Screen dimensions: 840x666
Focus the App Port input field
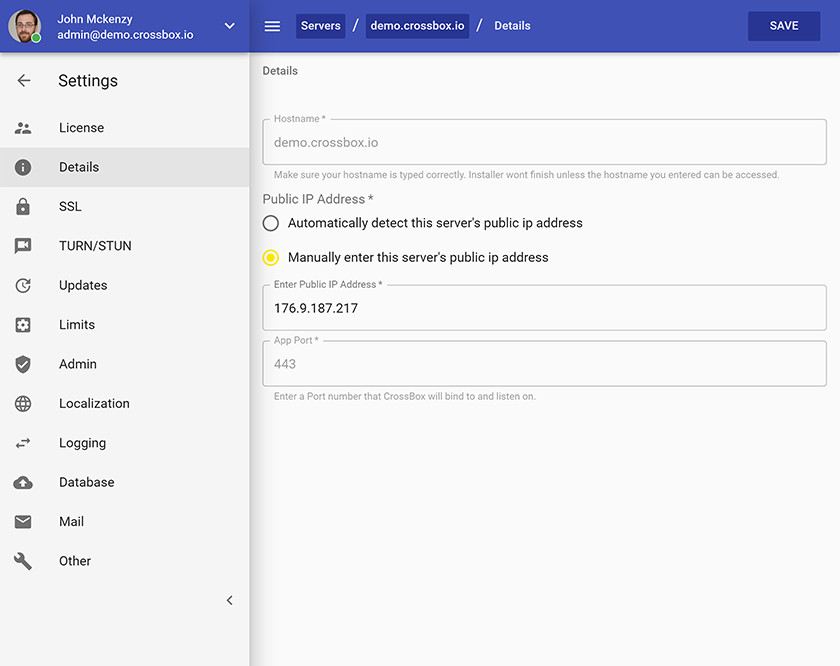coord(544,364)
